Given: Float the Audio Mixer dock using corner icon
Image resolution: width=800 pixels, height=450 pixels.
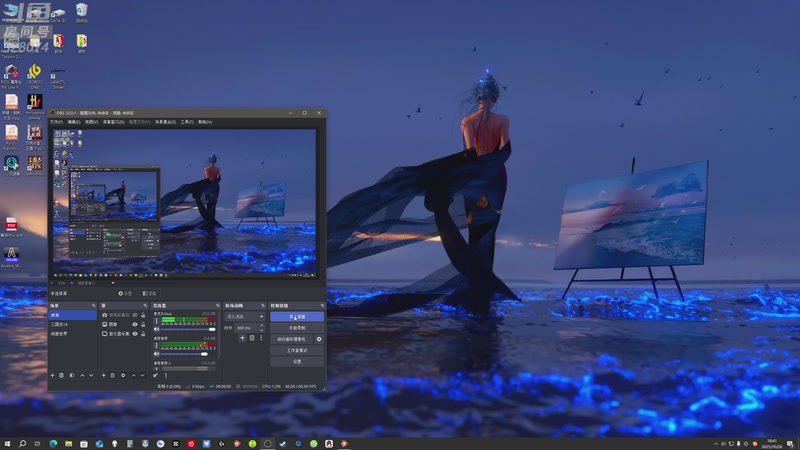Looking at the screenshot, I should (218, 306).
